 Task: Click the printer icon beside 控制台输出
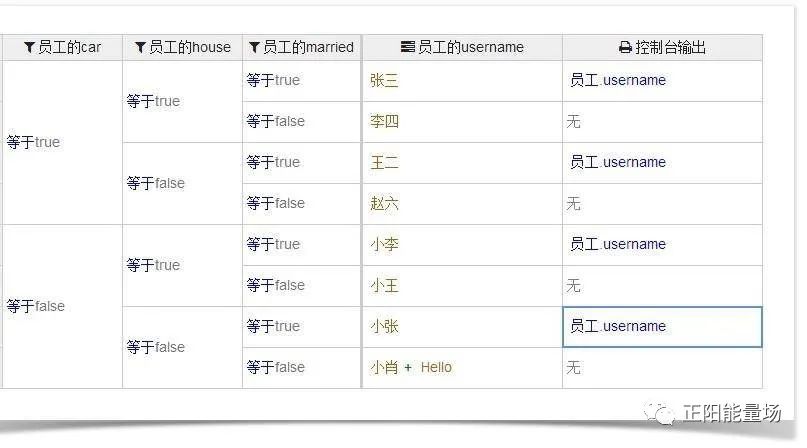click(x=625, y=47)
